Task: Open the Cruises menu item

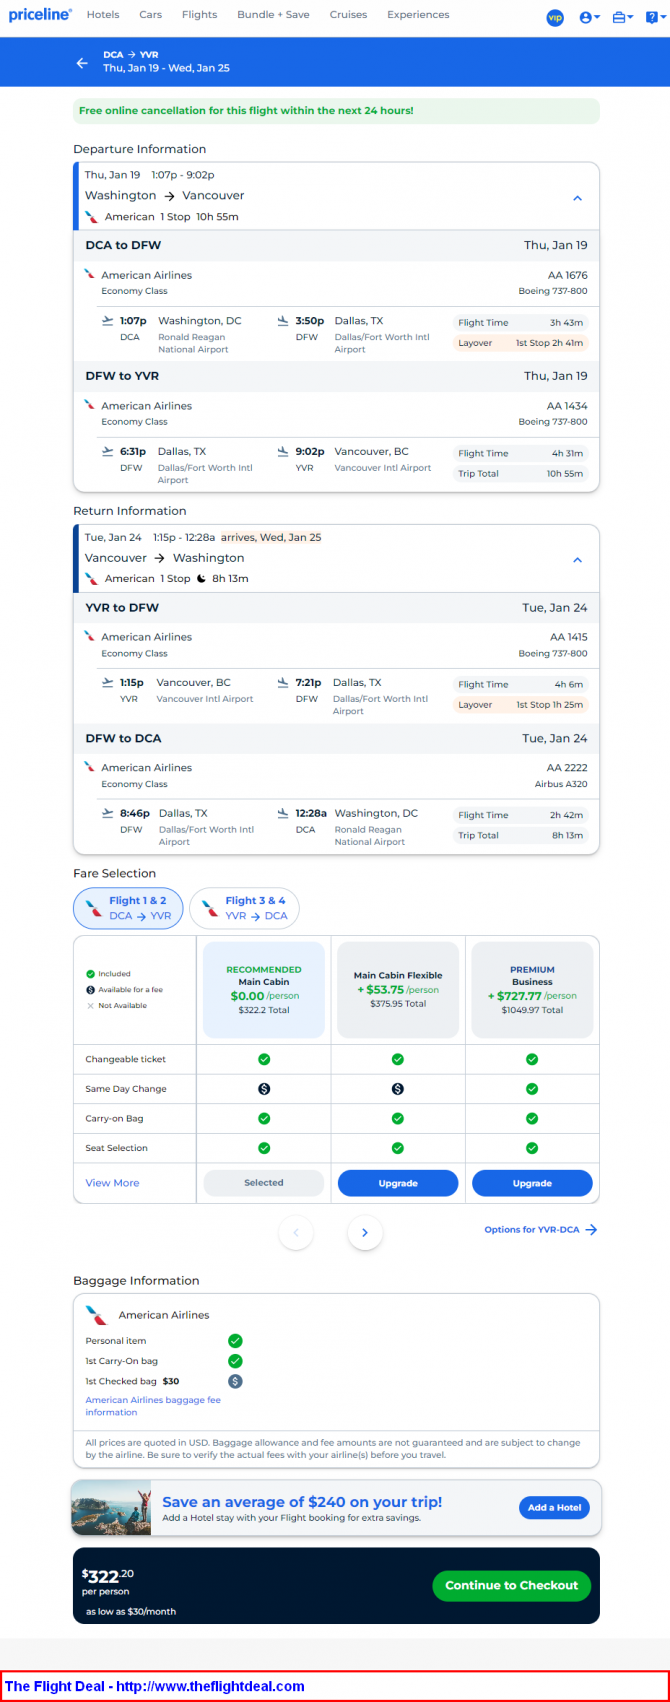Action: 348,15
